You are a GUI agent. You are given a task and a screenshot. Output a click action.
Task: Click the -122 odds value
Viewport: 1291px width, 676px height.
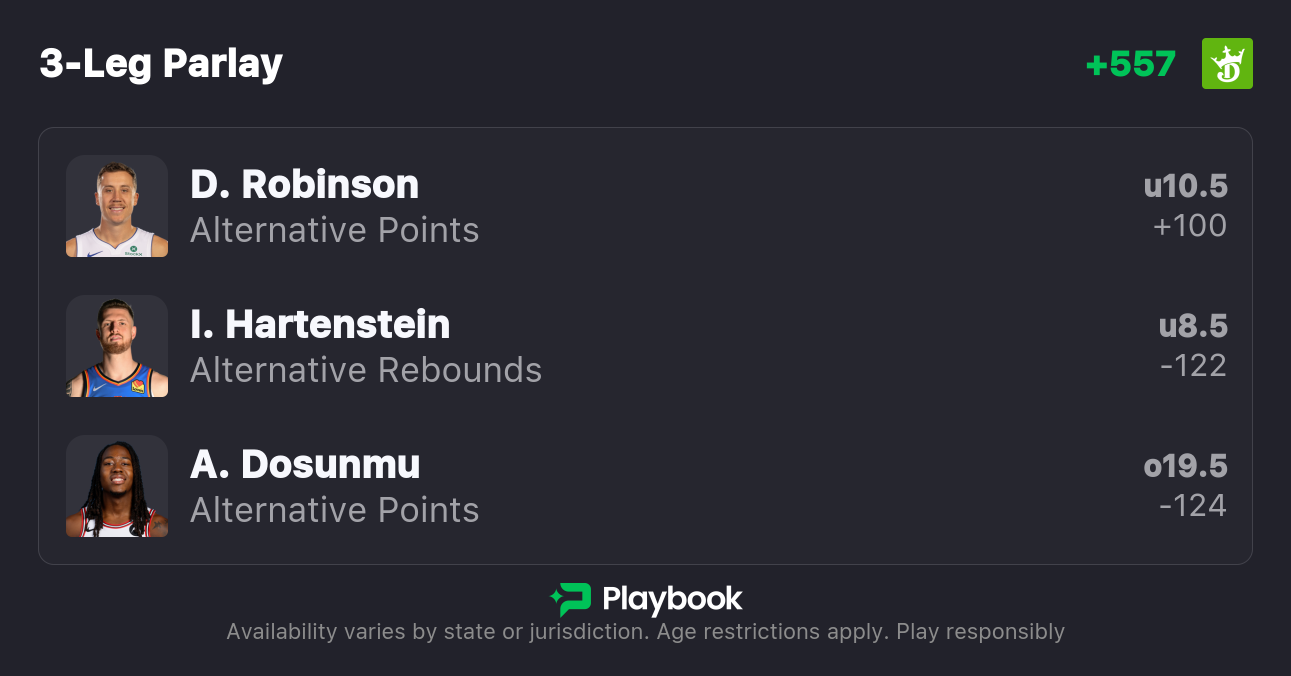tap(1193, 366)
